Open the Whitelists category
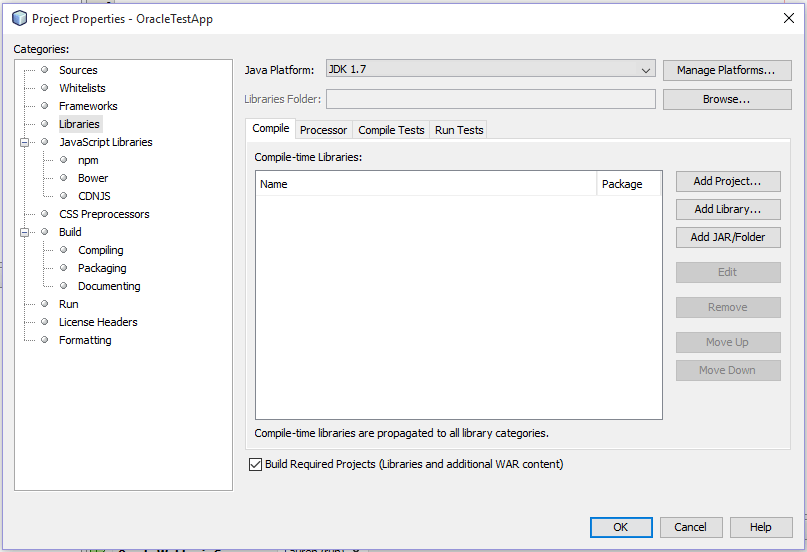Viewport: 807px width, 552px height. coord(82,88)
